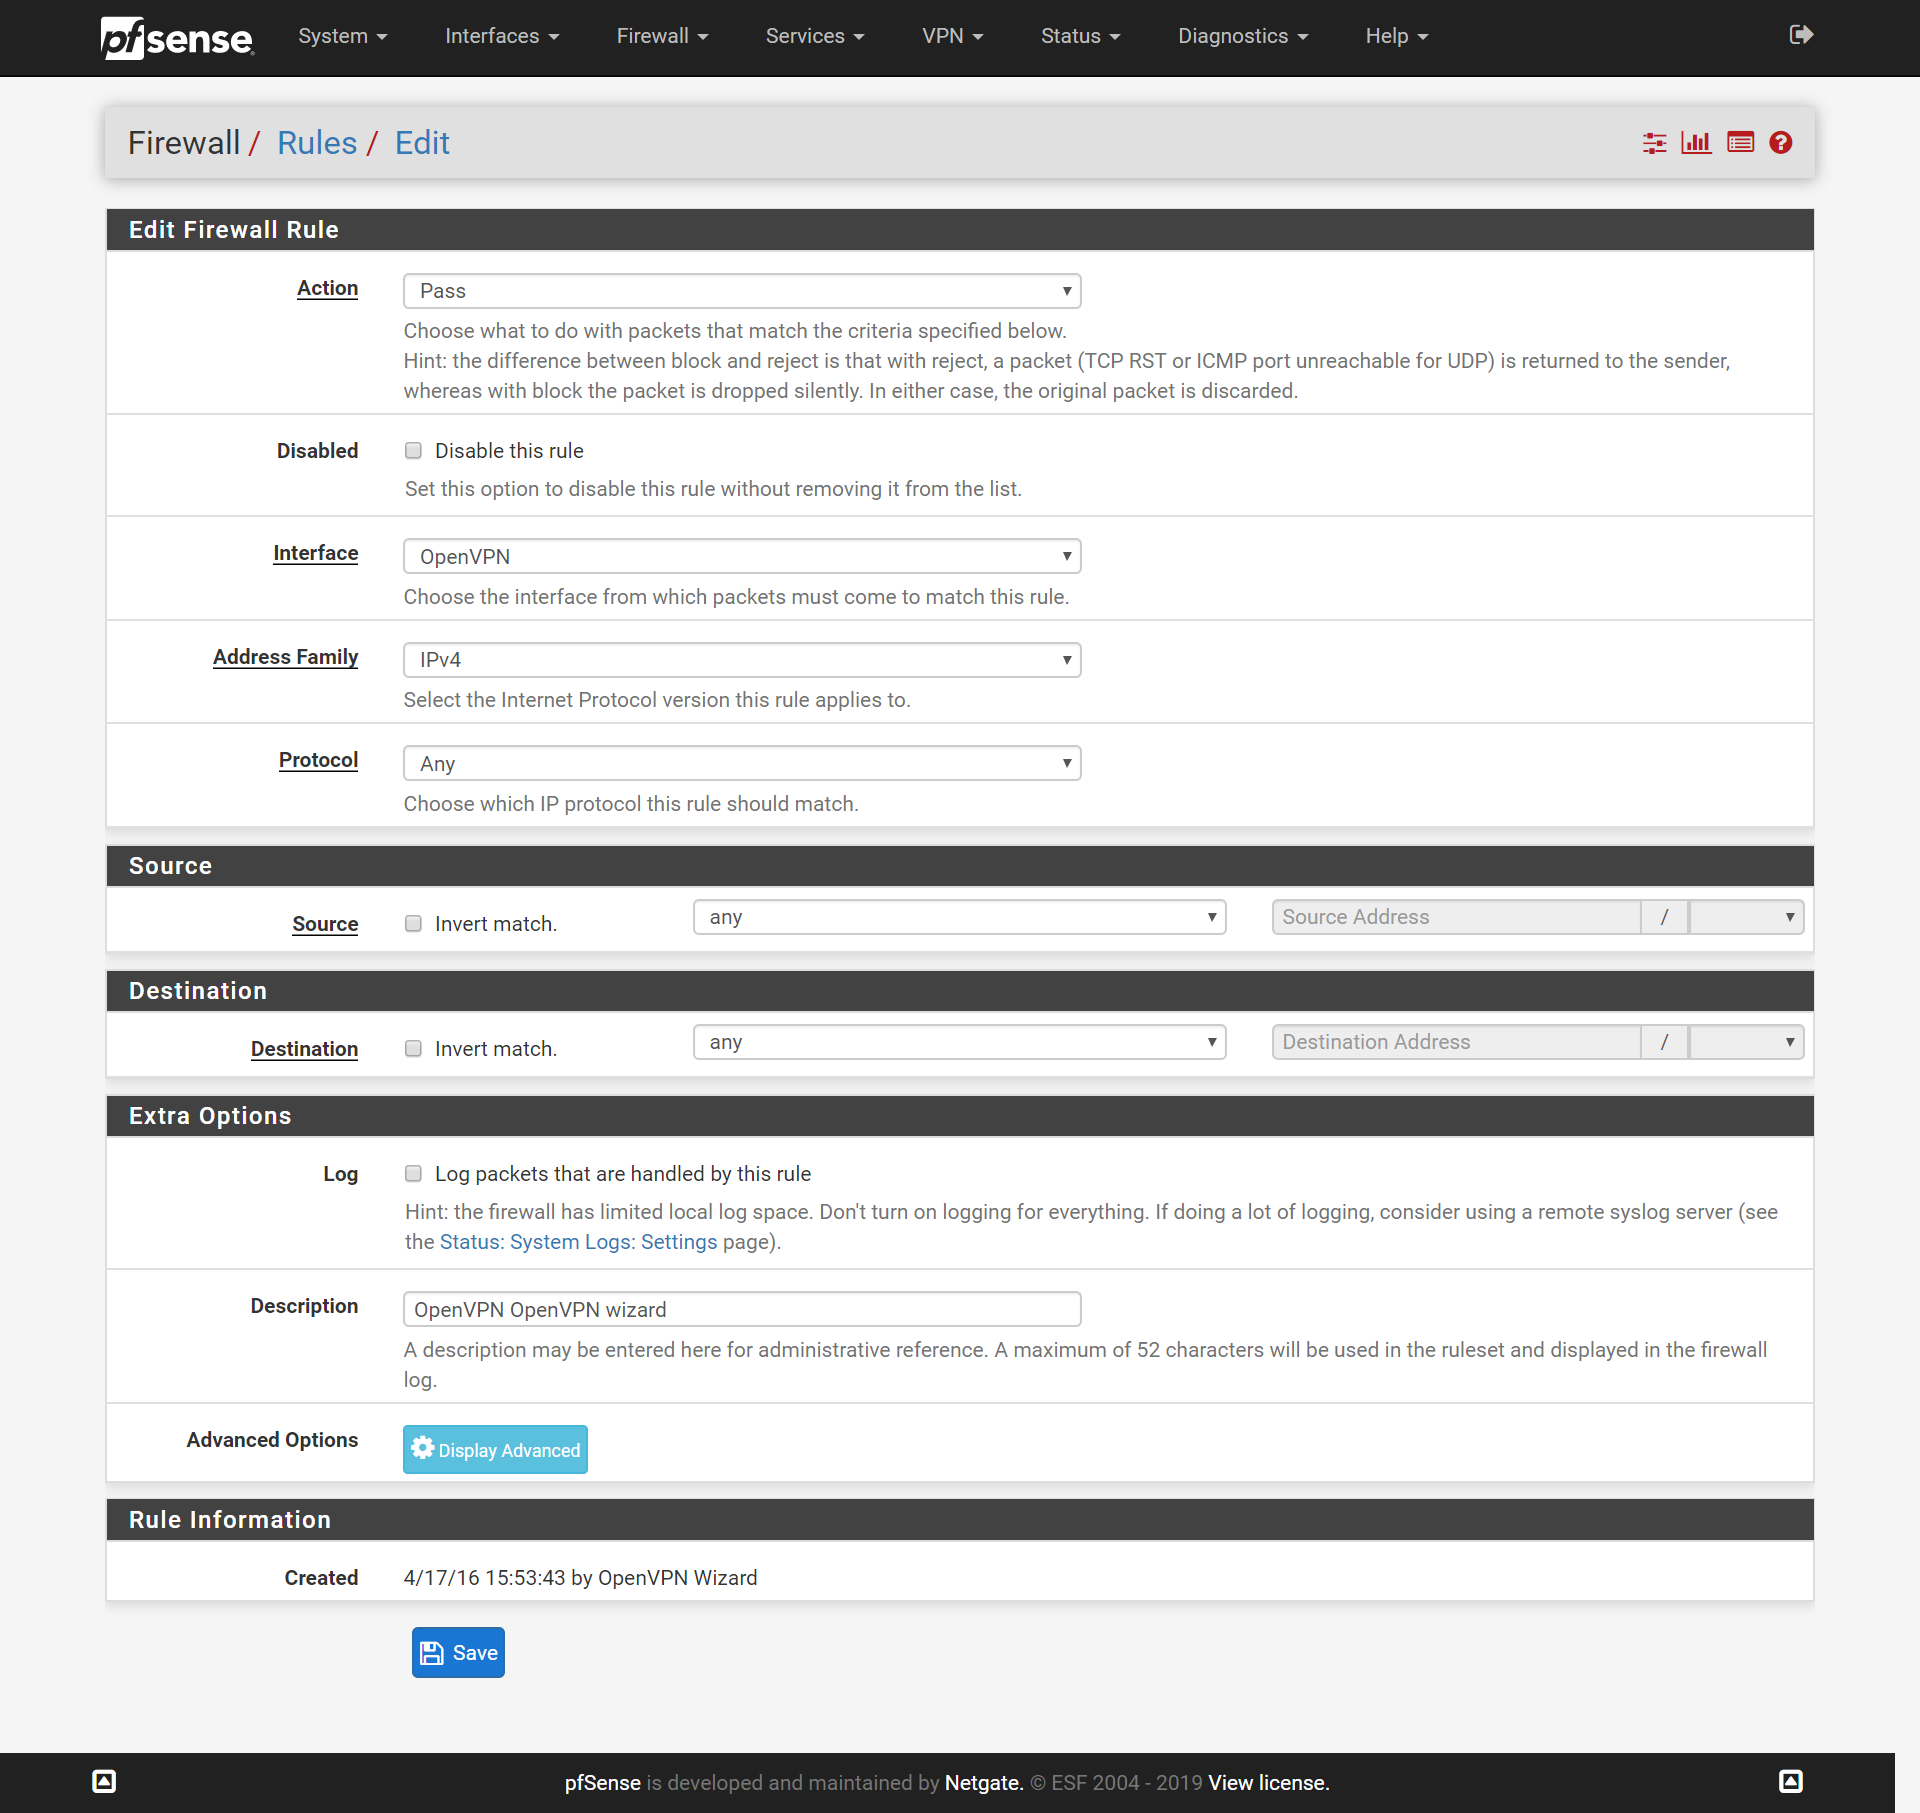Image resolution: width=1920 pixels, height=1813 pixels.
Task: Click the logout arrow icon
Action: (x=1801, y=36)
